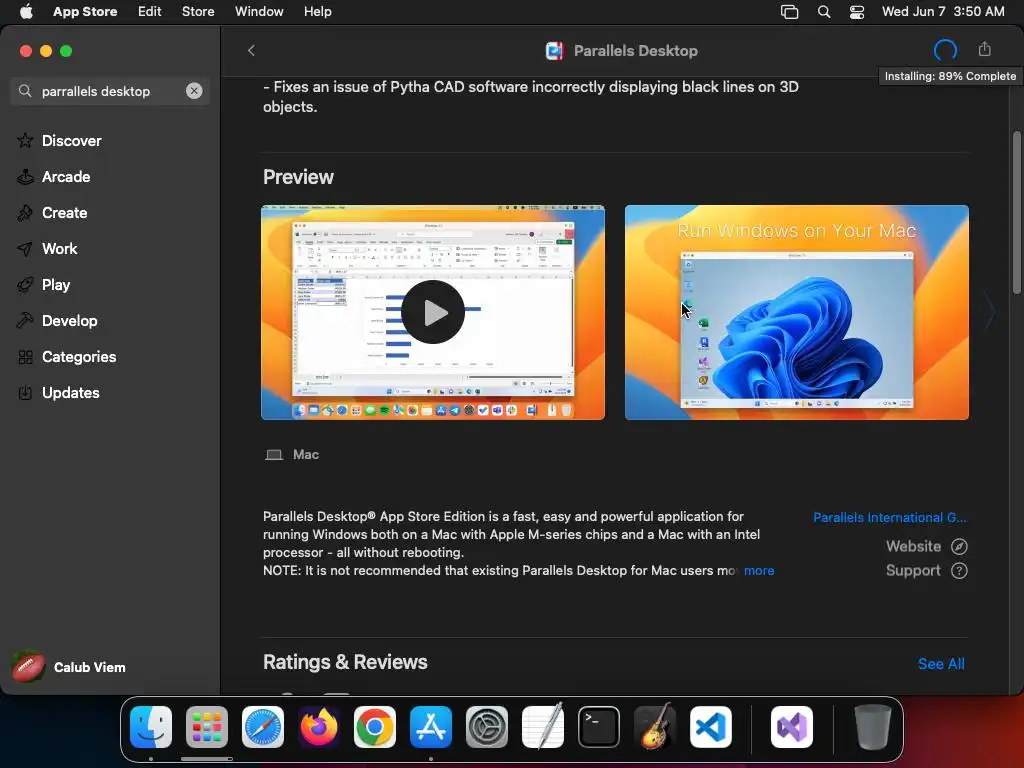Open the App Store menu
1024x768 pixels.
(x=85, y=12)
